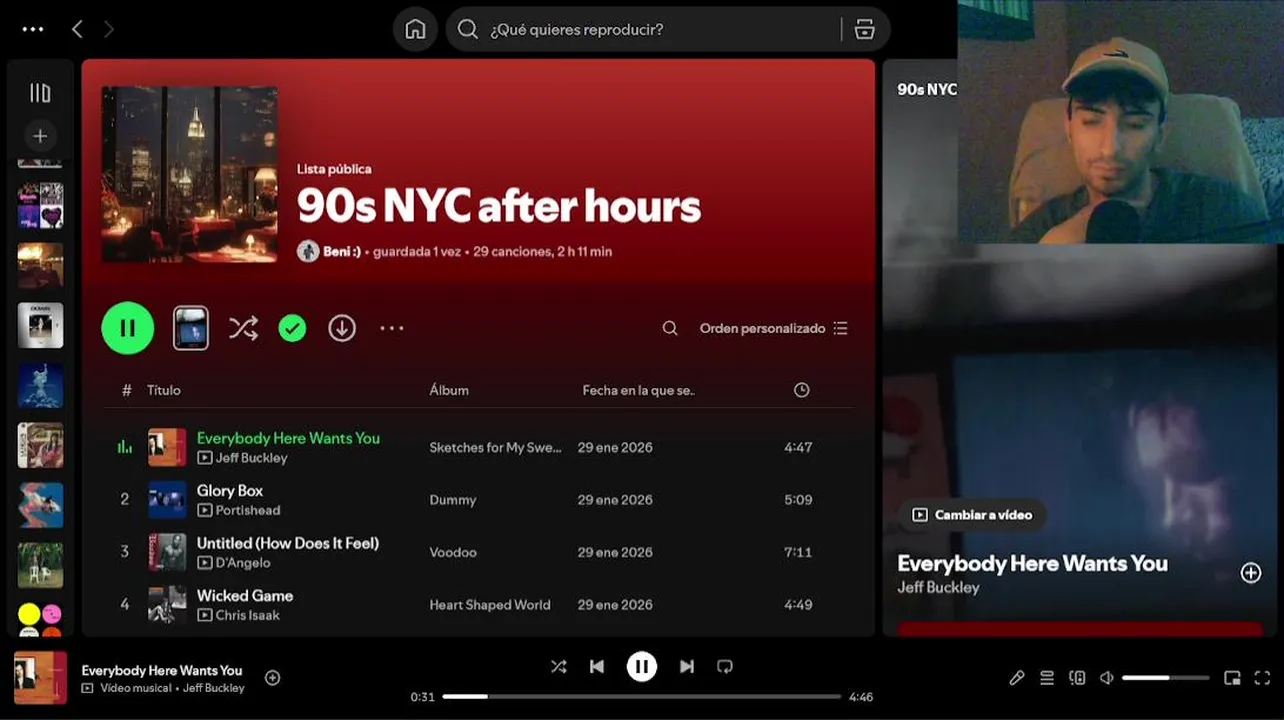Viewport: 1284px width, 720px height.
Task: Play the Glory Box track
Action: pyautogui.click(x=230, y=490)
